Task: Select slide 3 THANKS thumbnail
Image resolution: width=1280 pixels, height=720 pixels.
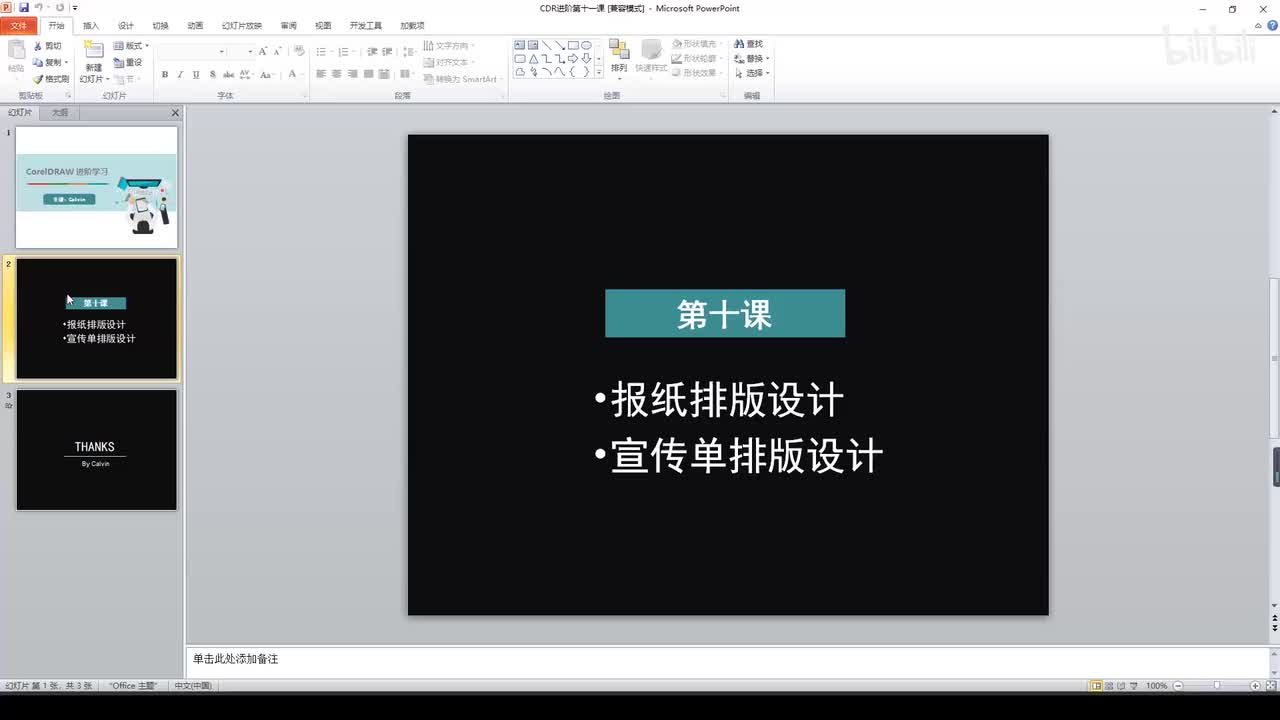Action: [x=97, y=450]
